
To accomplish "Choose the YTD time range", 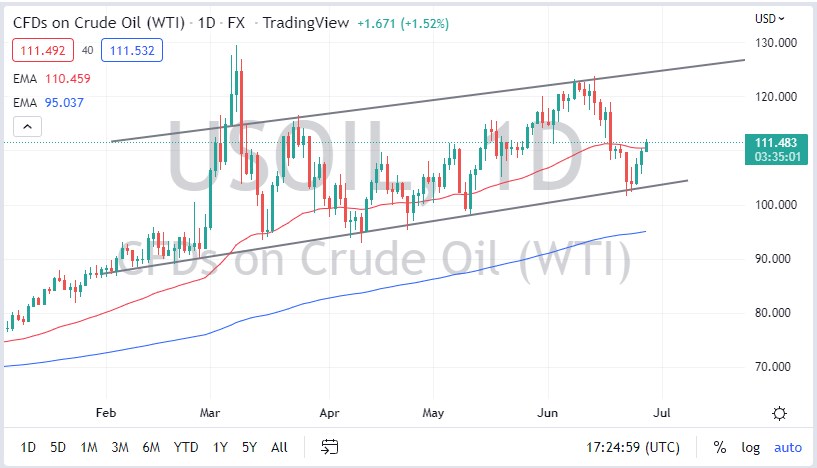I will (185, 447).
